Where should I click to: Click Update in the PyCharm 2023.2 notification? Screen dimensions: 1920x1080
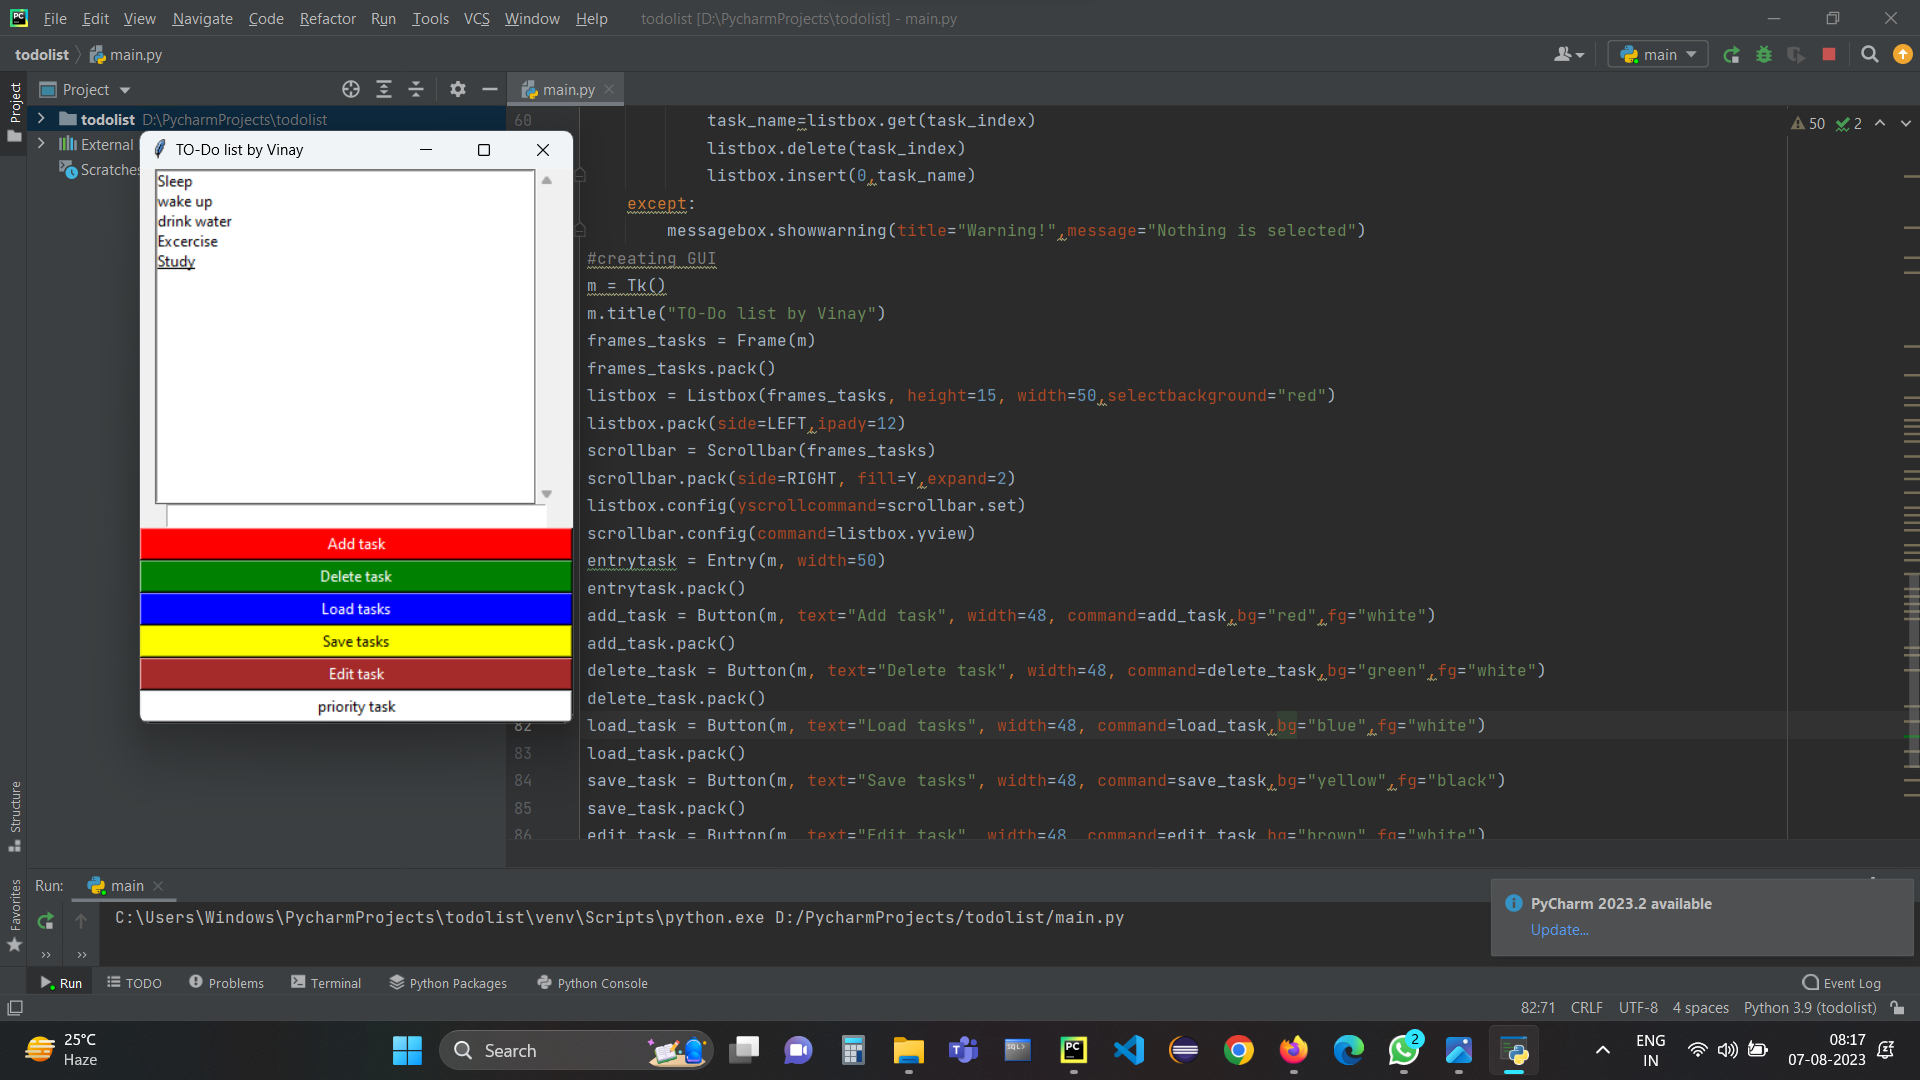(1558, 930)
